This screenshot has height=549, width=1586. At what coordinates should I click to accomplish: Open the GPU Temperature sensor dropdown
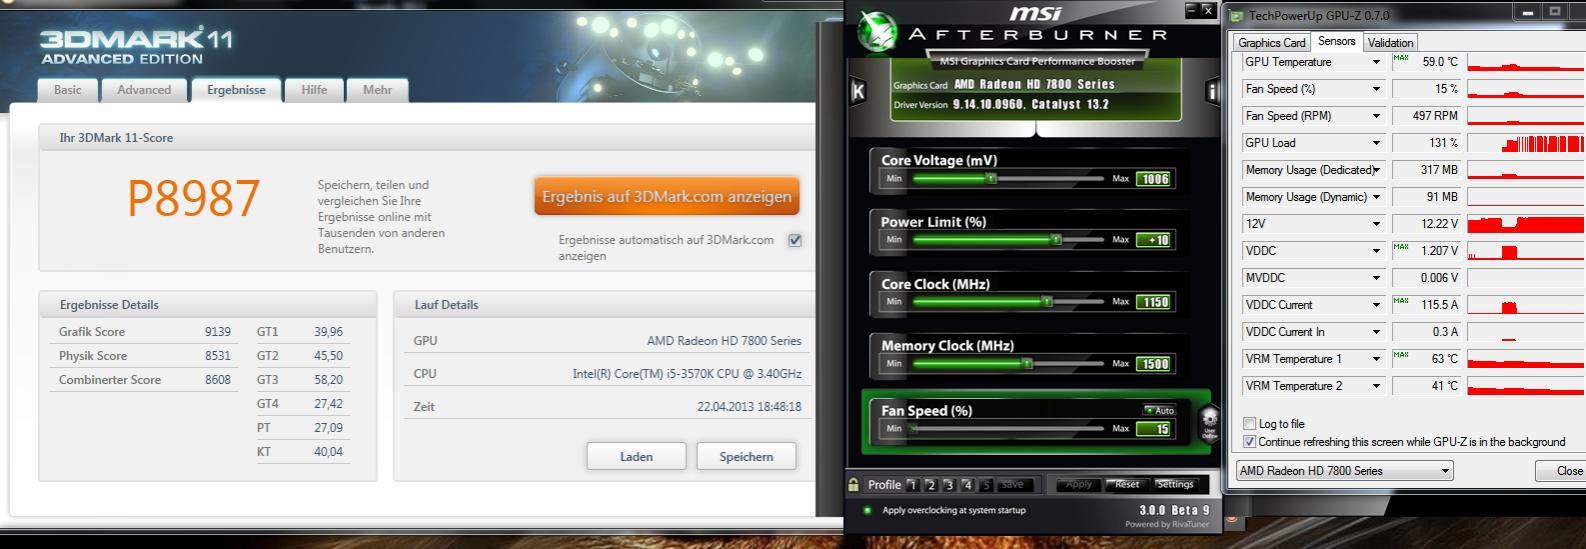coord(1376,62)
